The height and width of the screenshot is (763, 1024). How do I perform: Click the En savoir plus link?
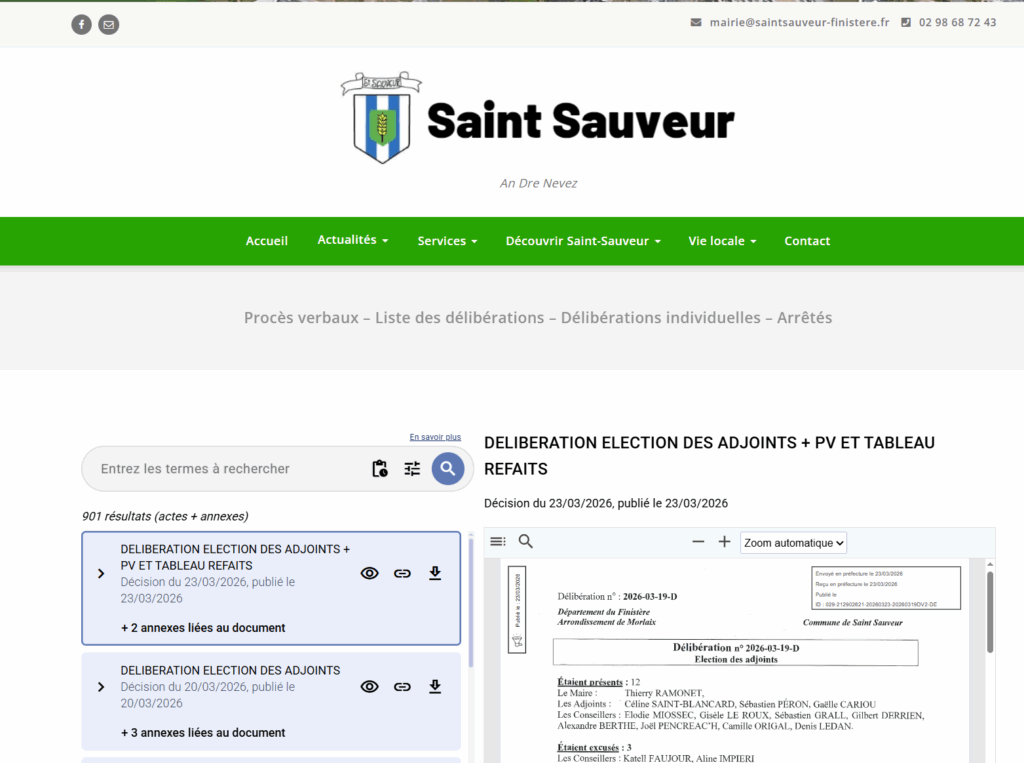[x=435, y=437]
